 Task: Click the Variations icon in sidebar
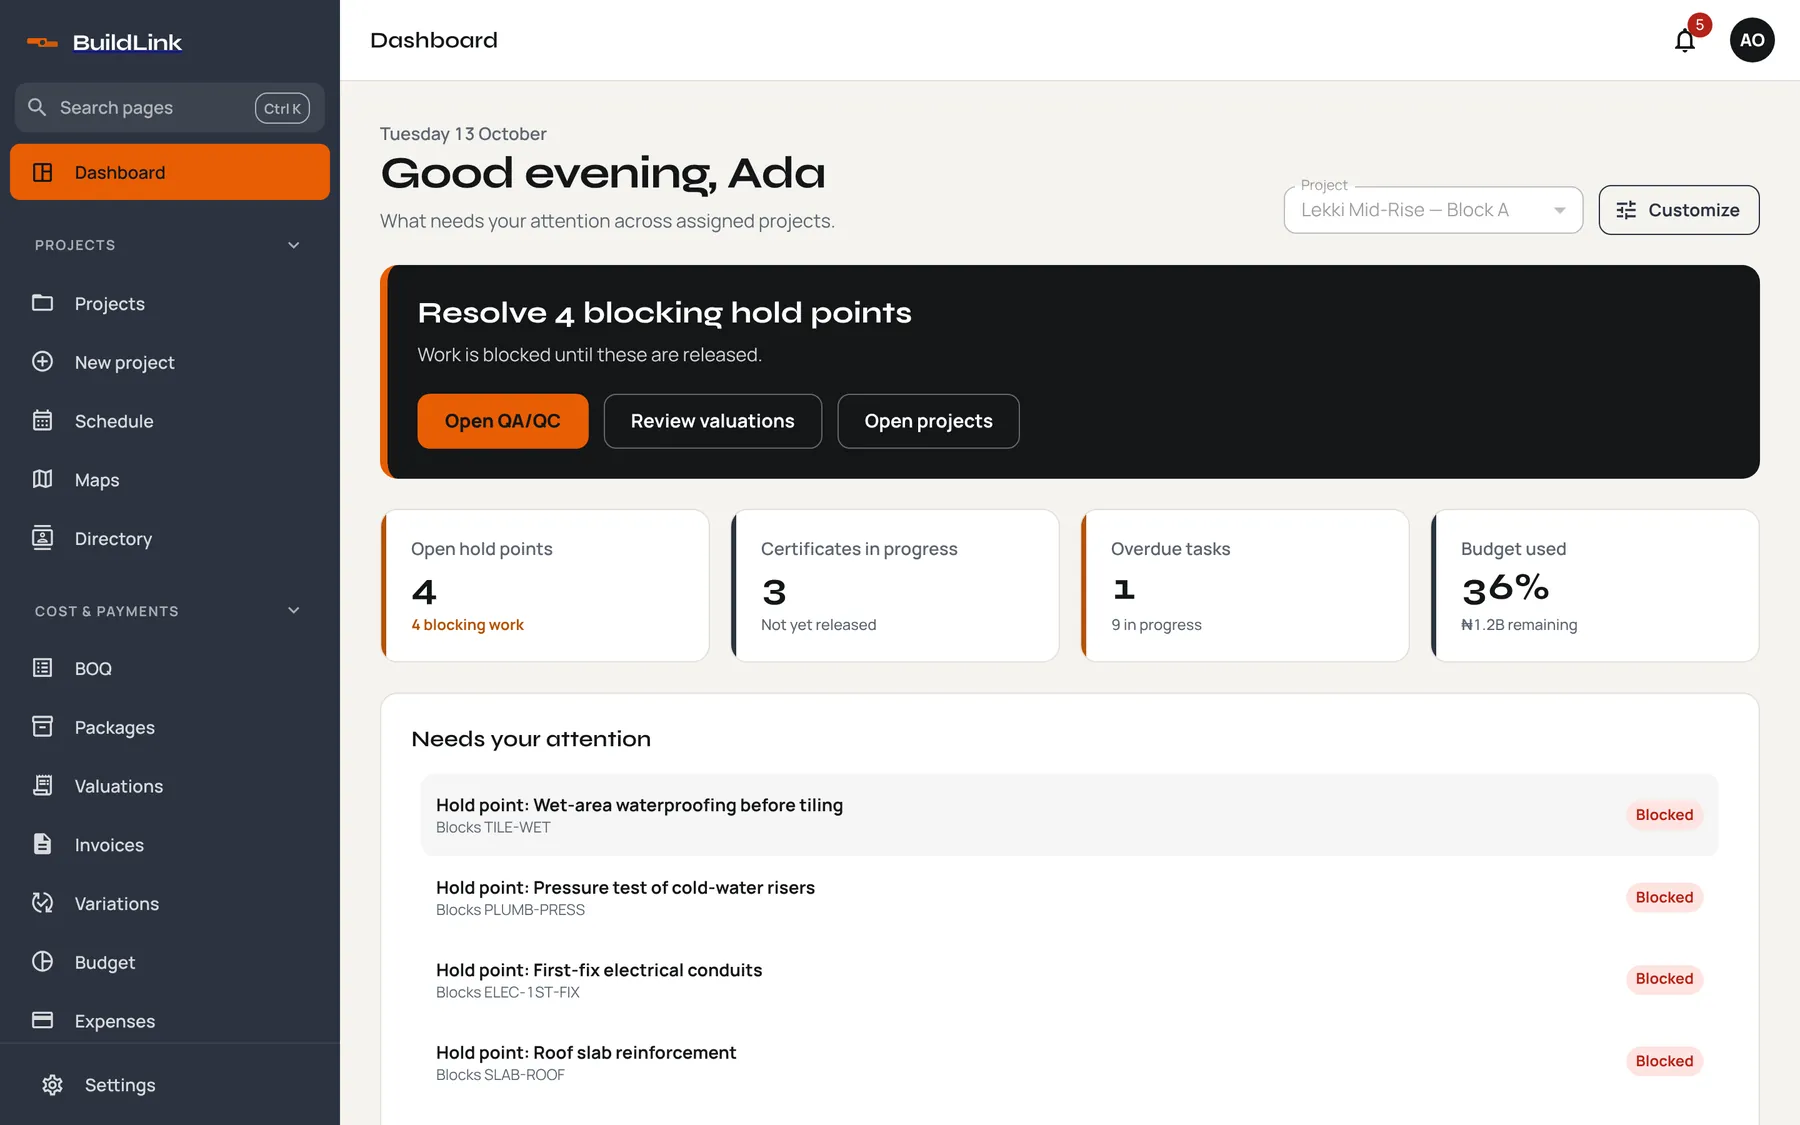click(x=42, y=903)
